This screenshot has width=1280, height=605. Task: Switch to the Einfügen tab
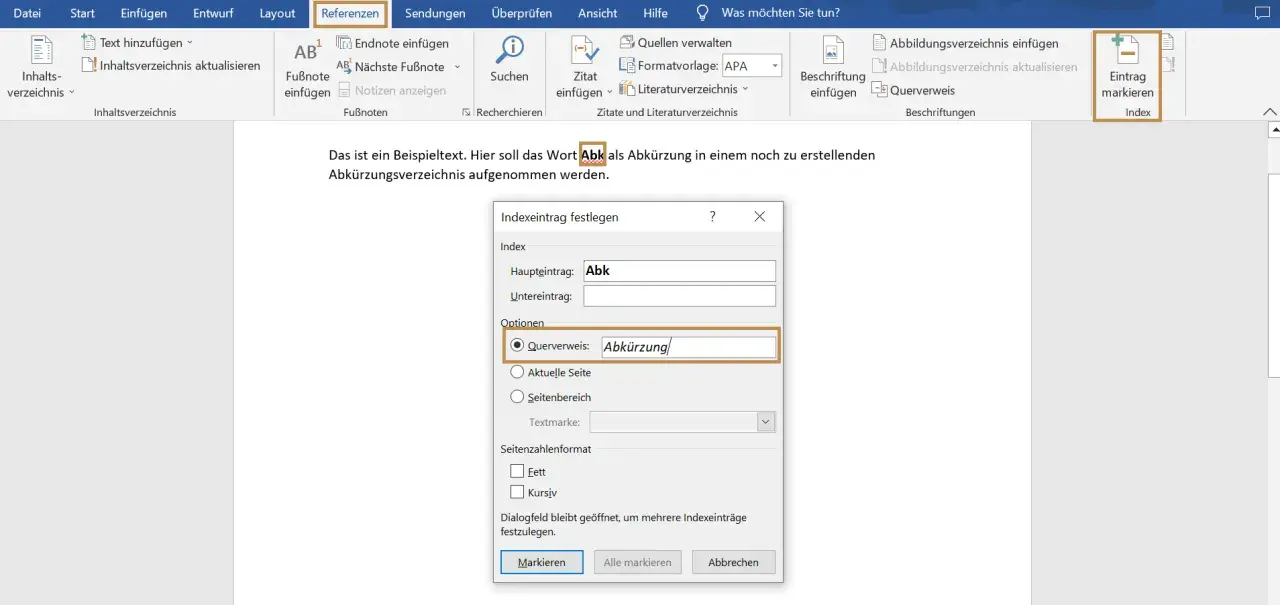click(144, 13)
